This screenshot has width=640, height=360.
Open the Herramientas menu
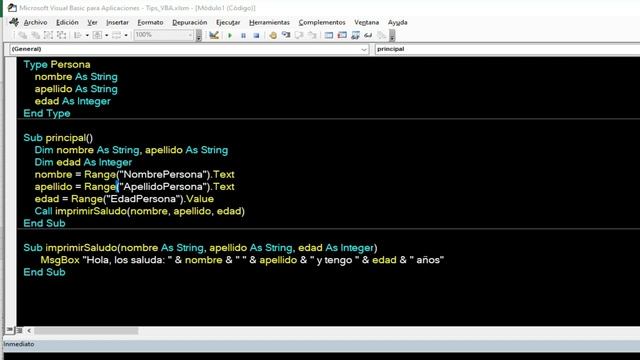(269, 22)
